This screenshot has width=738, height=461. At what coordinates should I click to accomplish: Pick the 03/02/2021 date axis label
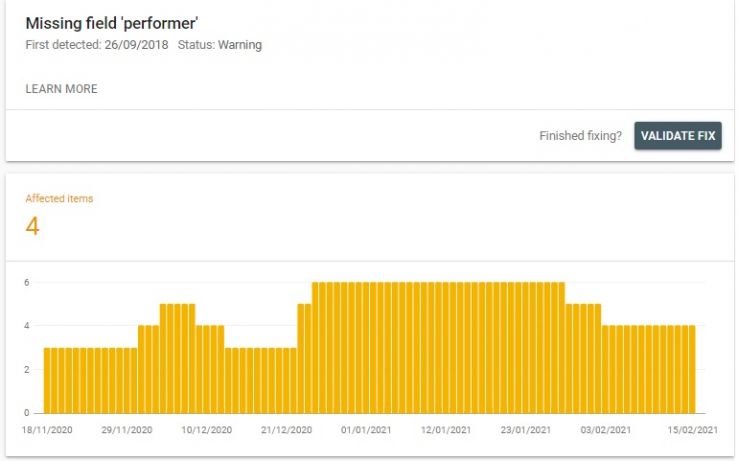(605, 430)
